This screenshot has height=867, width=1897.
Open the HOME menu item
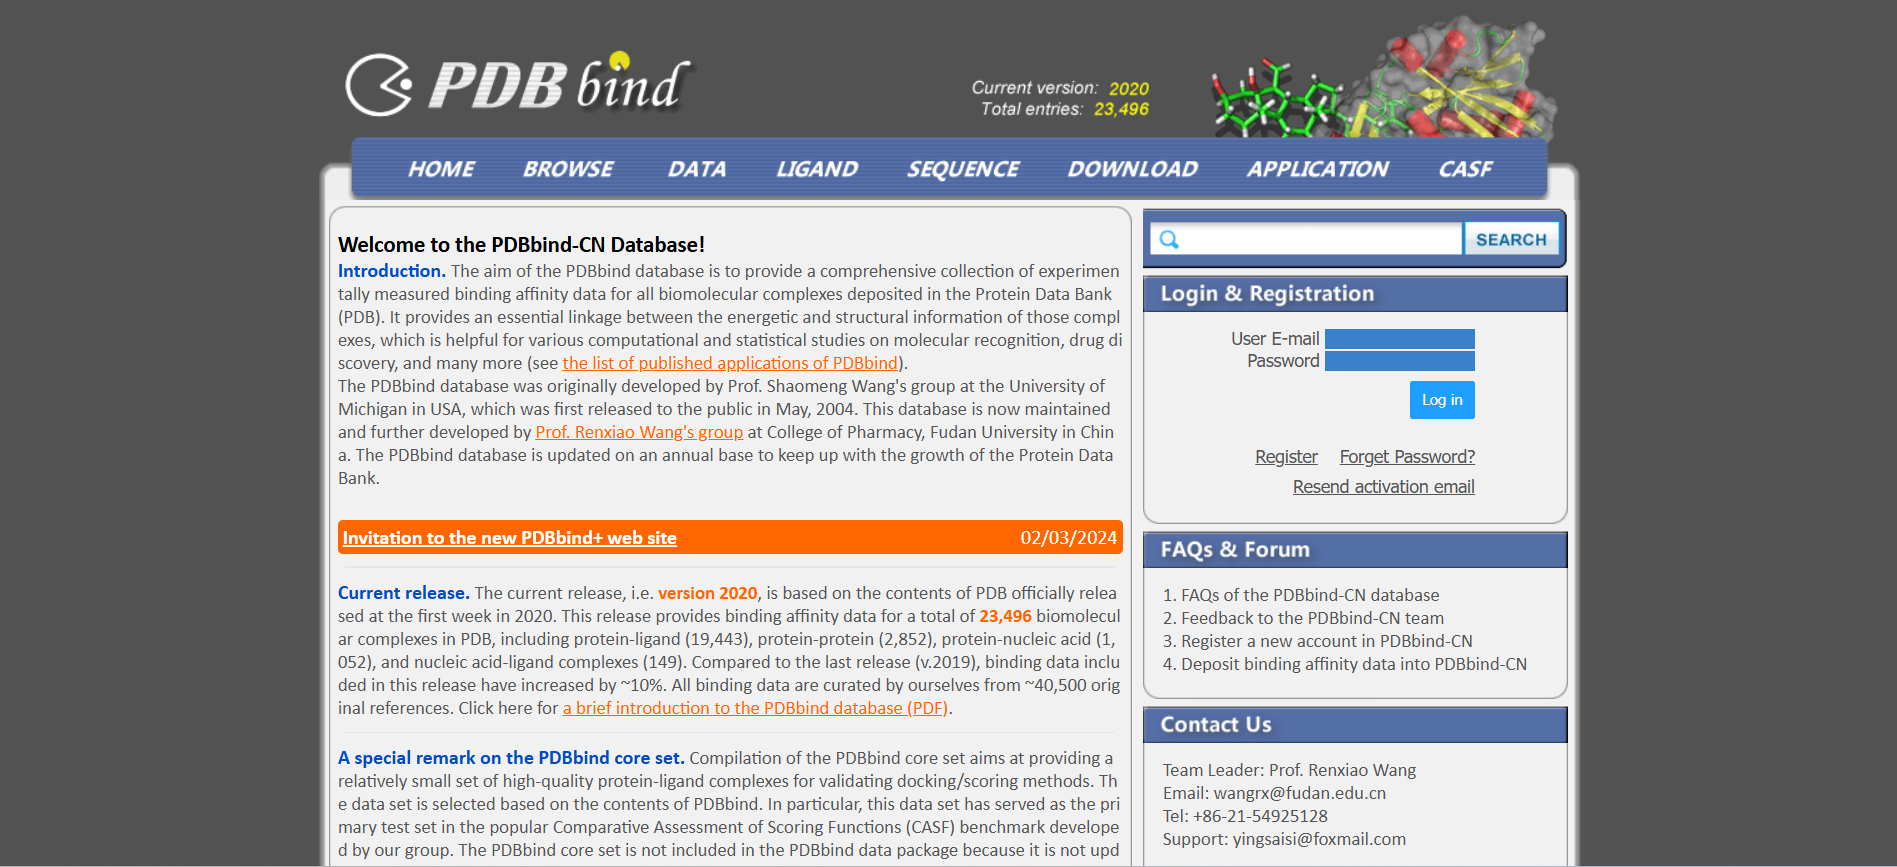(x=441, y=169)
